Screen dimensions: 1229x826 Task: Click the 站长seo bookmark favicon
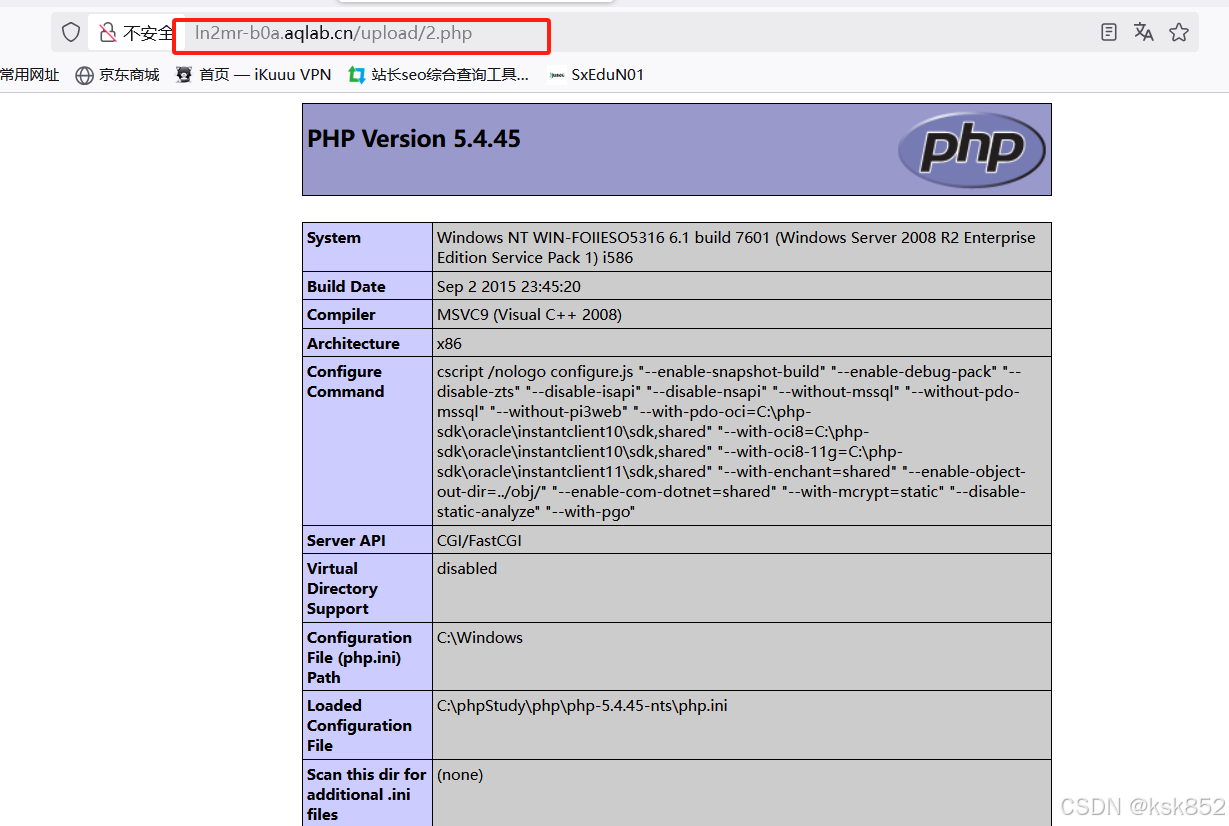point(356,75)
